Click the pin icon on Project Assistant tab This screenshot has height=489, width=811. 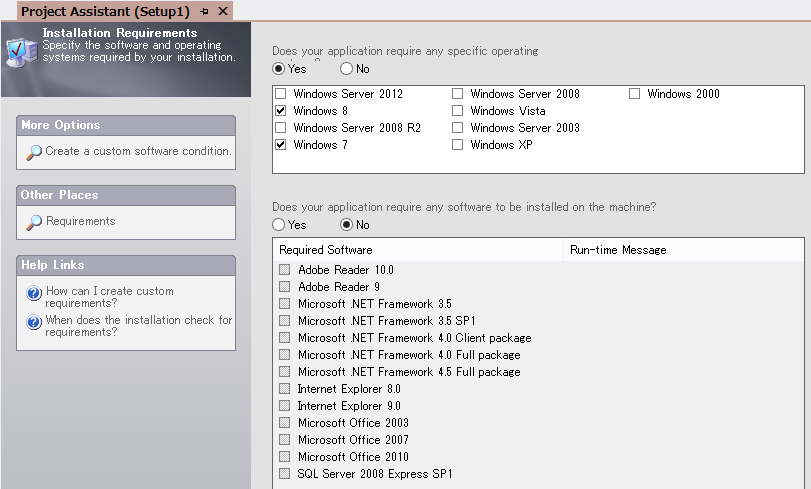[204, 11]
